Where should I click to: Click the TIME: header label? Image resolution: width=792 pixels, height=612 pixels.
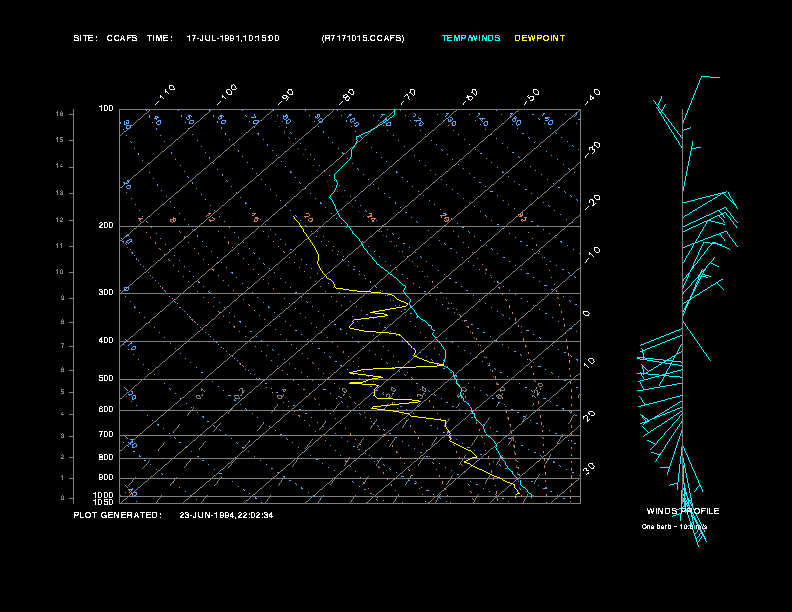tap(160, 38)
